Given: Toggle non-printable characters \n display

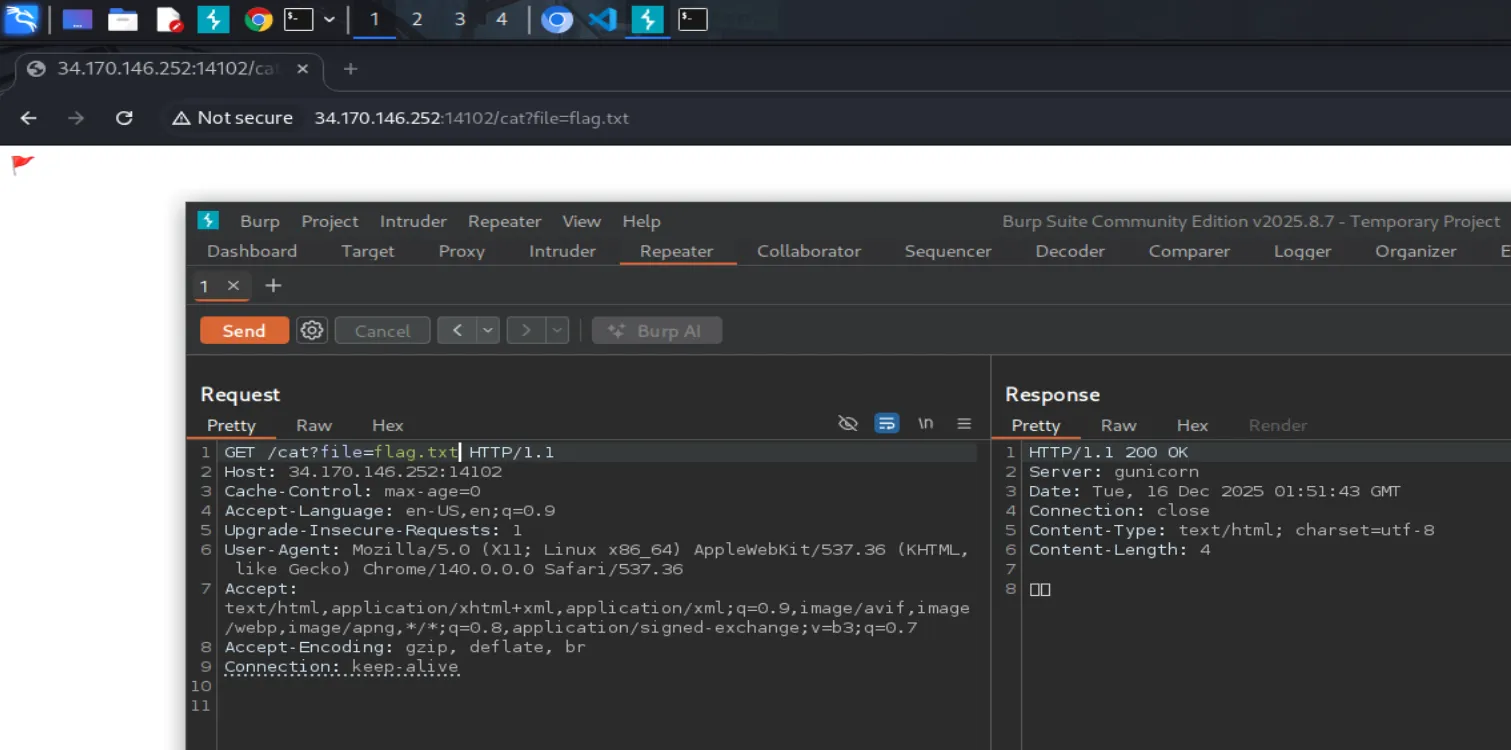Looking at the screenshot, I should (x=926, y=424).
